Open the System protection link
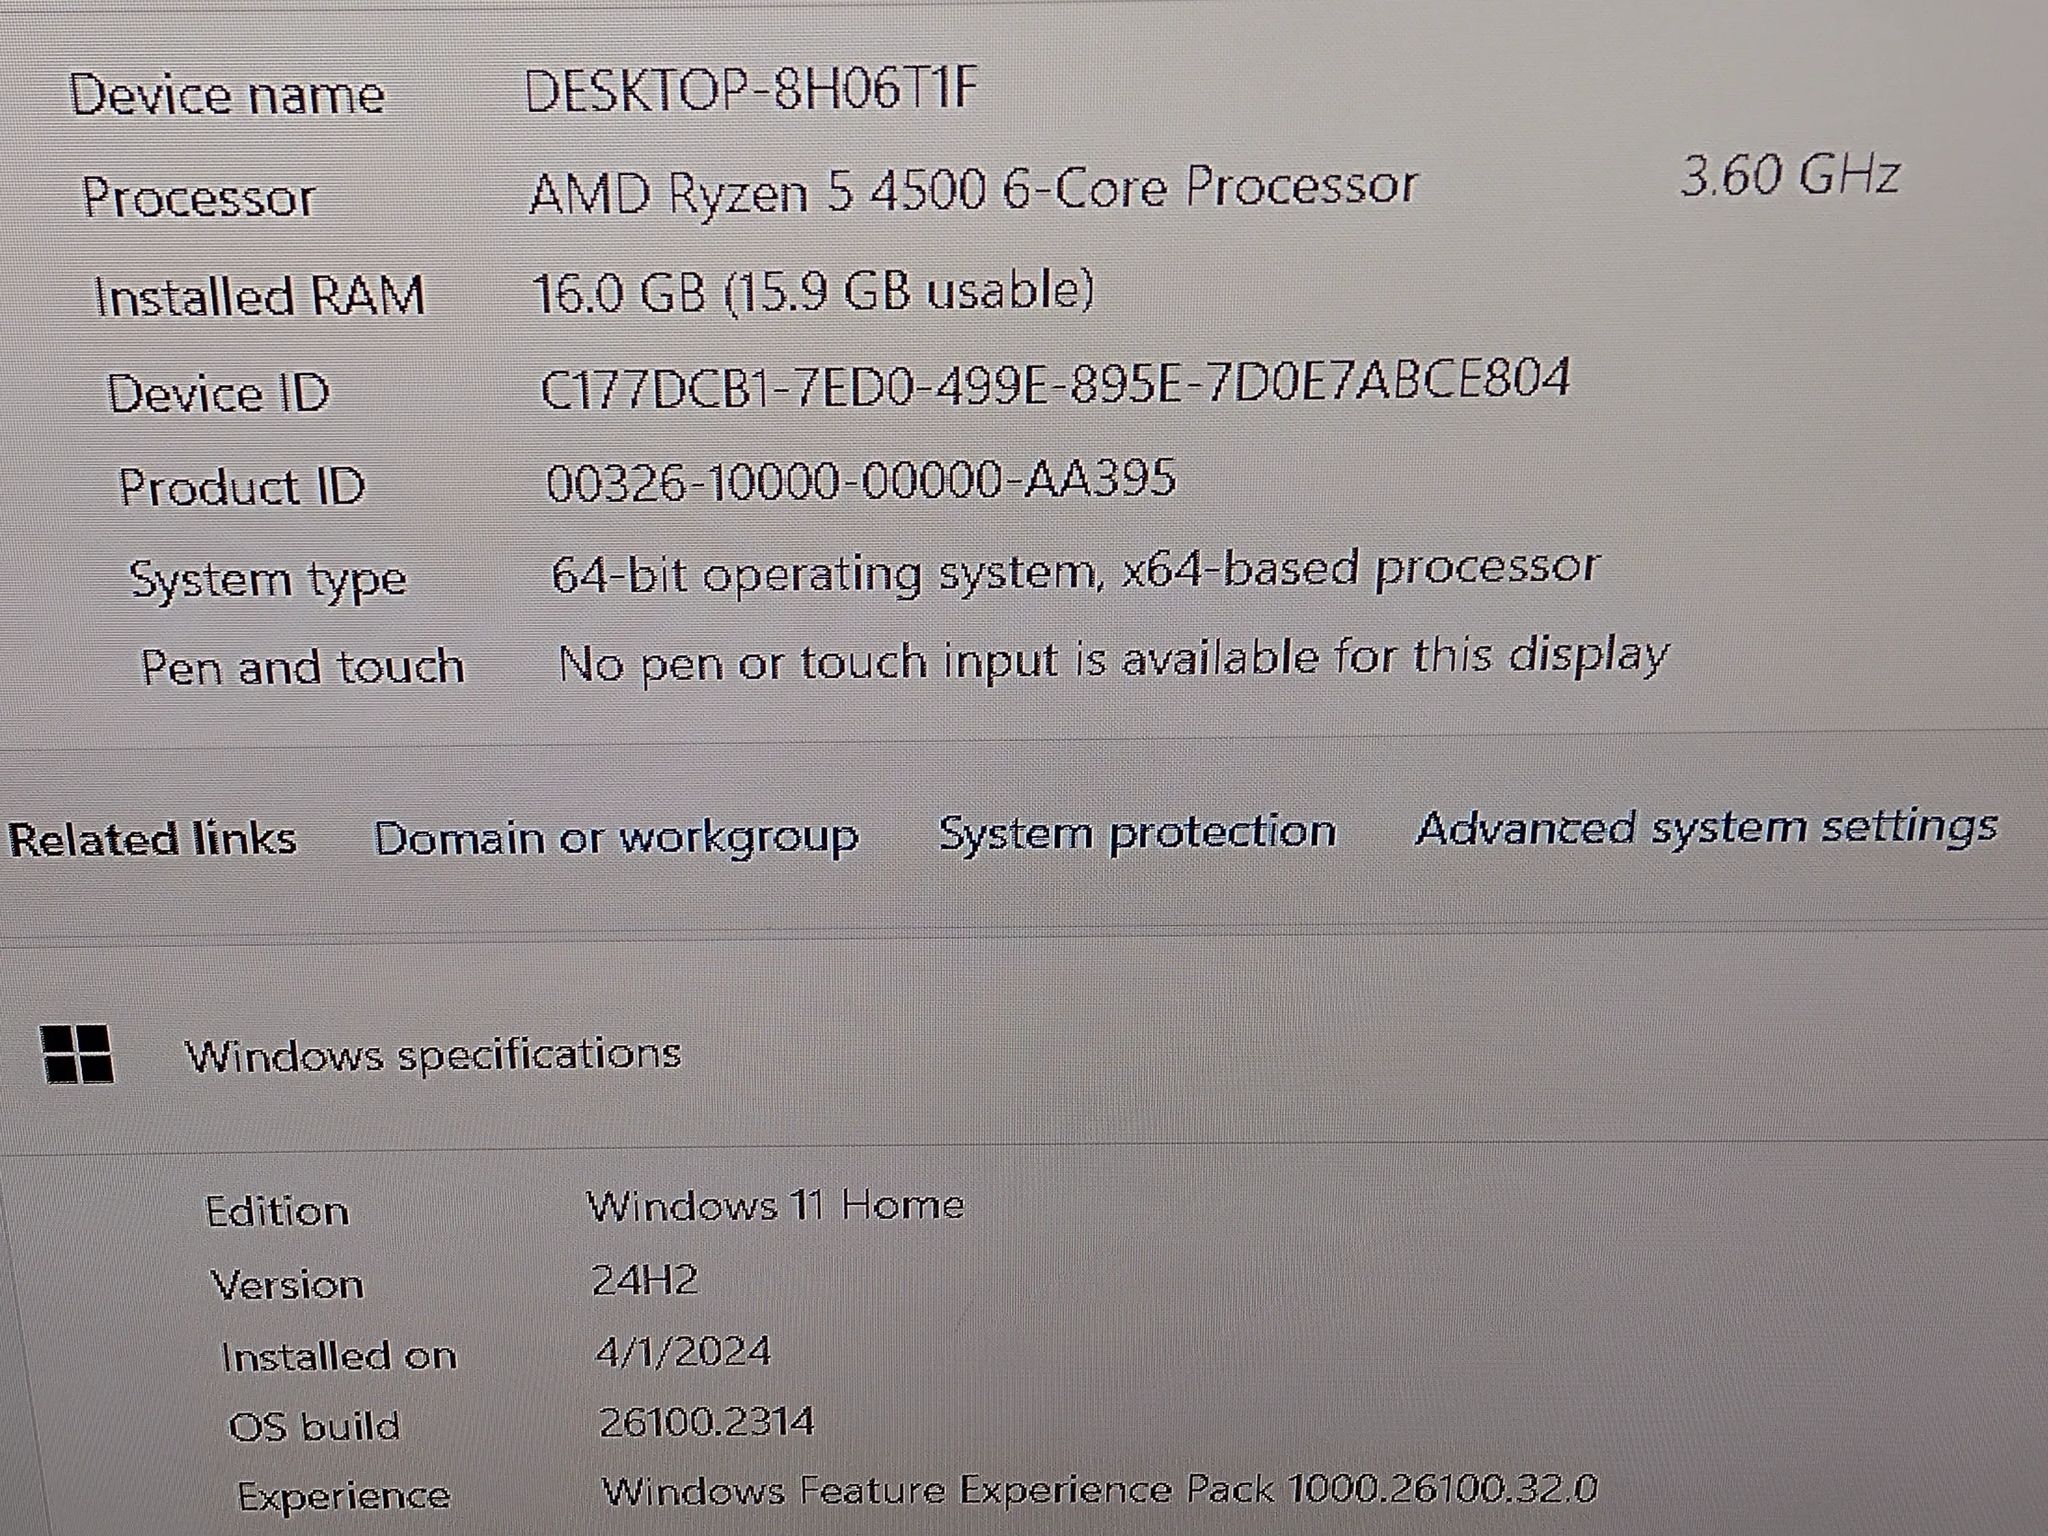 click(x=1137, y=833)
